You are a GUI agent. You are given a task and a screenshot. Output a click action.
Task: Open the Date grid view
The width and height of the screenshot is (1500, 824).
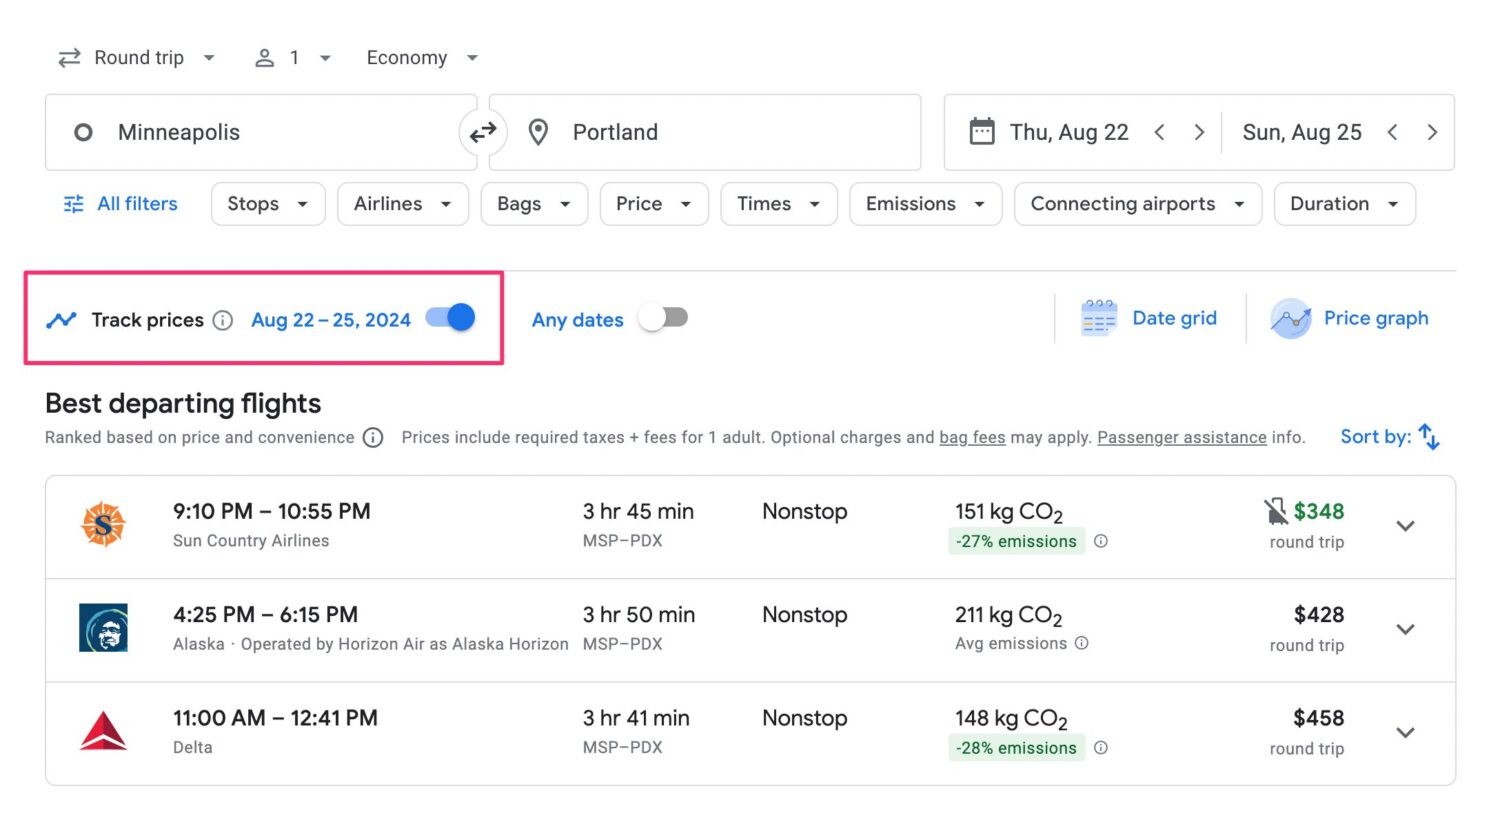click(x=1150, y=317)
